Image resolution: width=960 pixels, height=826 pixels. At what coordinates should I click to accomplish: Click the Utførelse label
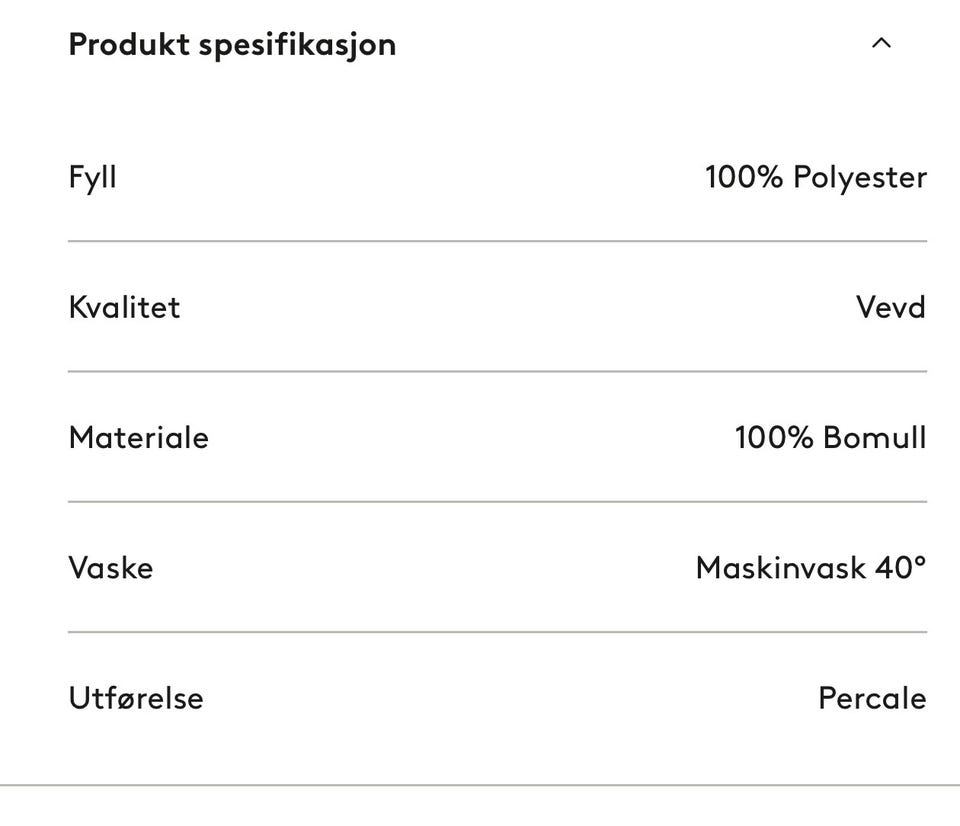click(136, 699)
